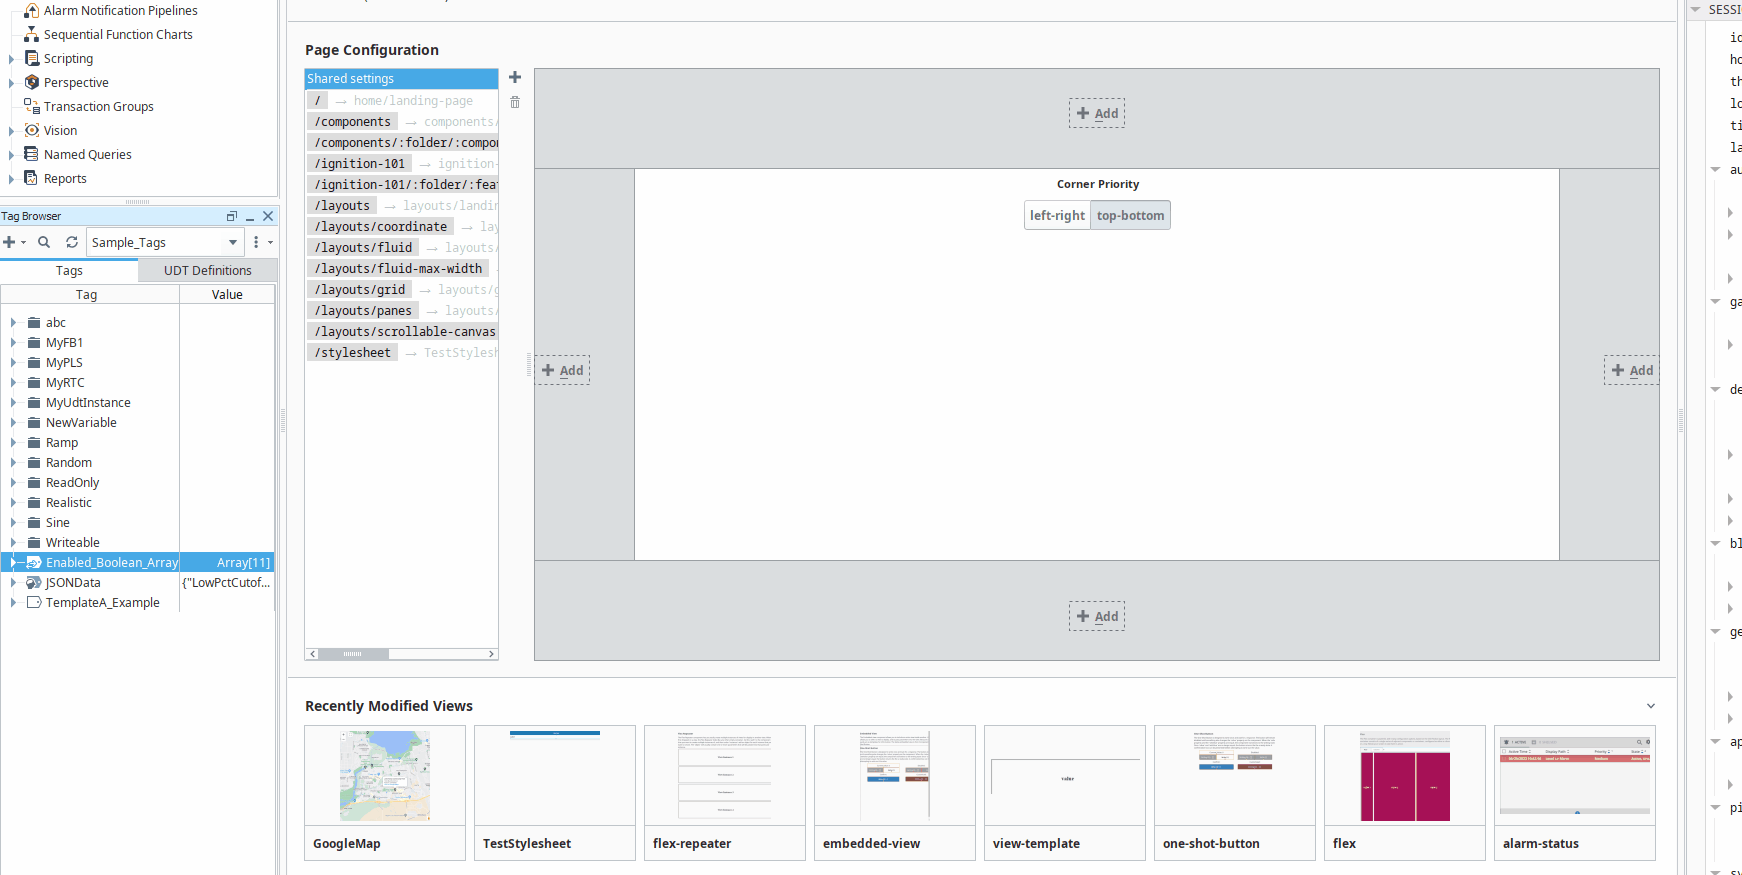This screenshot has height=875, width=1742.
Task: Expand the Named Queries tree node
Action: click(x=12, y=155)
